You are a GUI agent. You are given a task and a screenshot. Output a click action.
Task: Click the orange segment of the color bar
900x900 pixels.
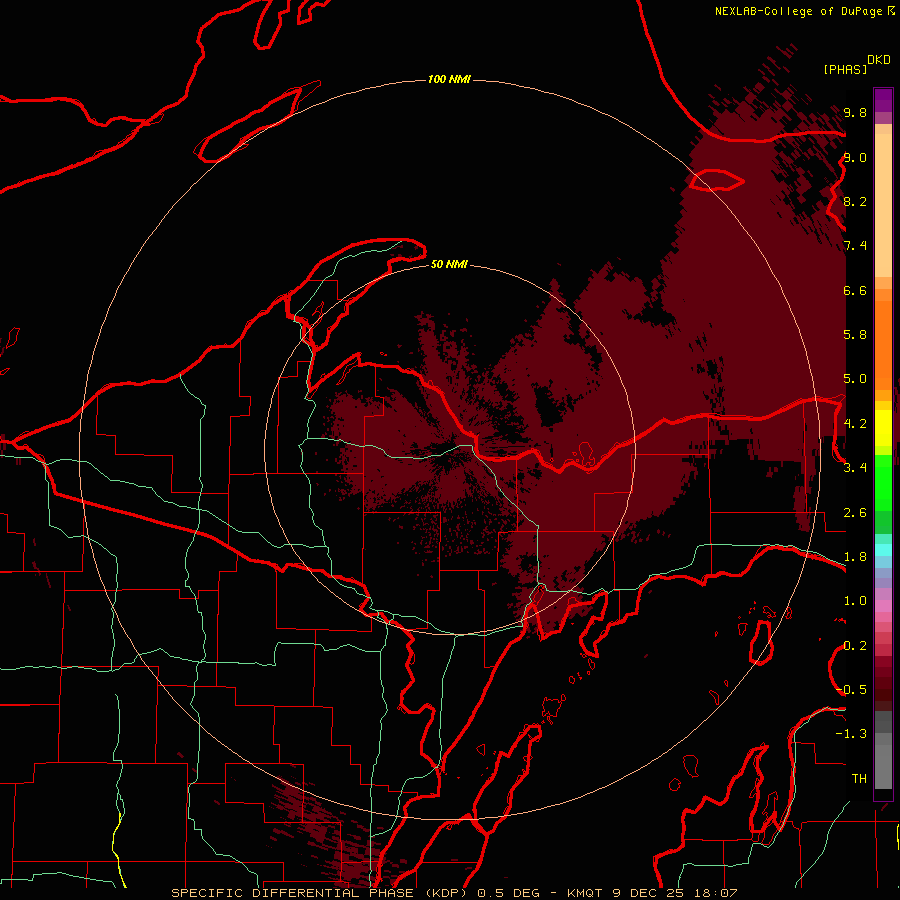[x=883, y=344]
